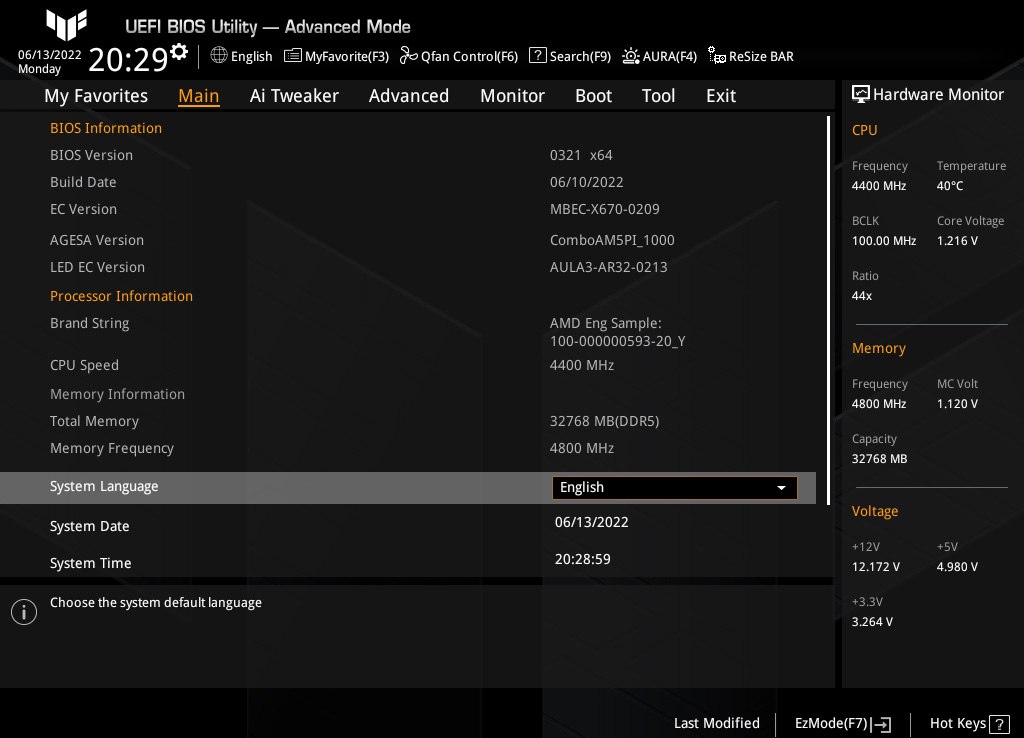Click Ratio 44x reading
Image resolution: width=1024 pixels, height=738 pixels.
click(x=861, y=296)
